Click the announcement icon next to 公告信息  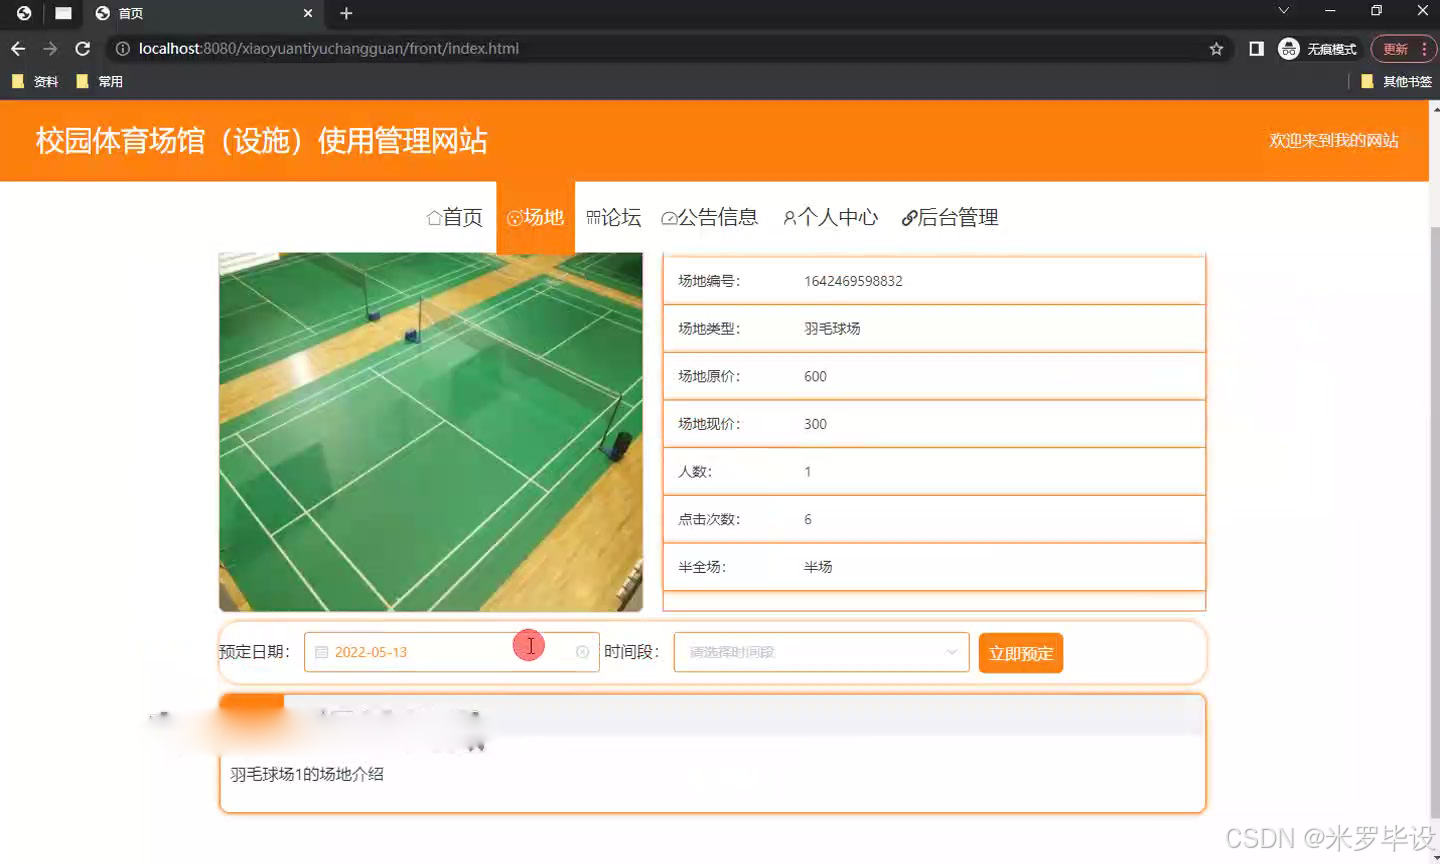point(669,217)
